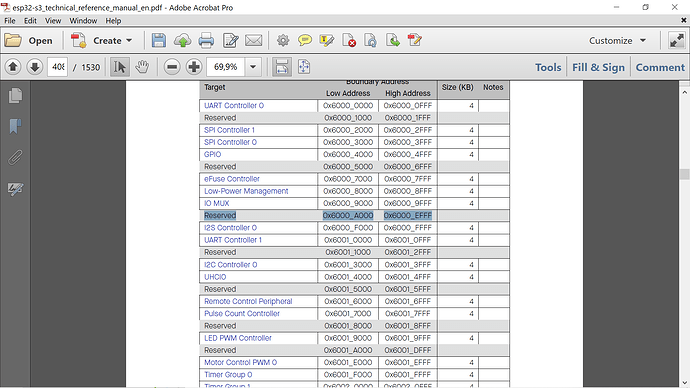This screenshot has width=690, height=388.
Task: Click the highlighted address 0x6000_A000
Action: (348, 216)
